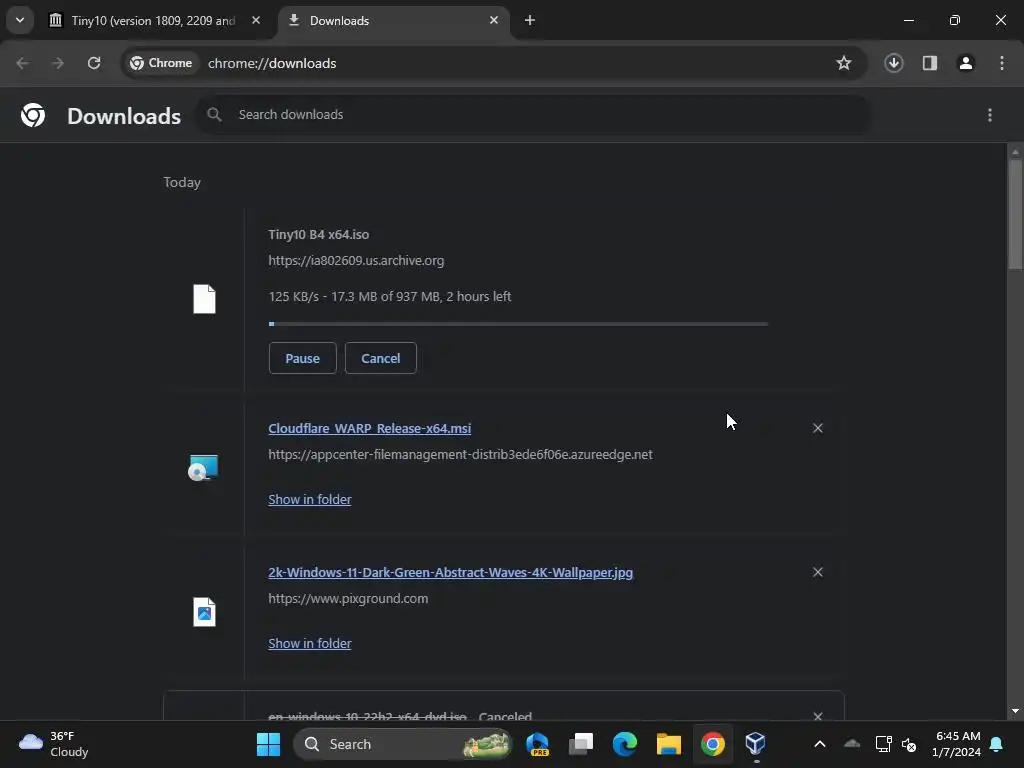Open notifications bell icon
Screen dimensions: 1024x768
point(997,744)
